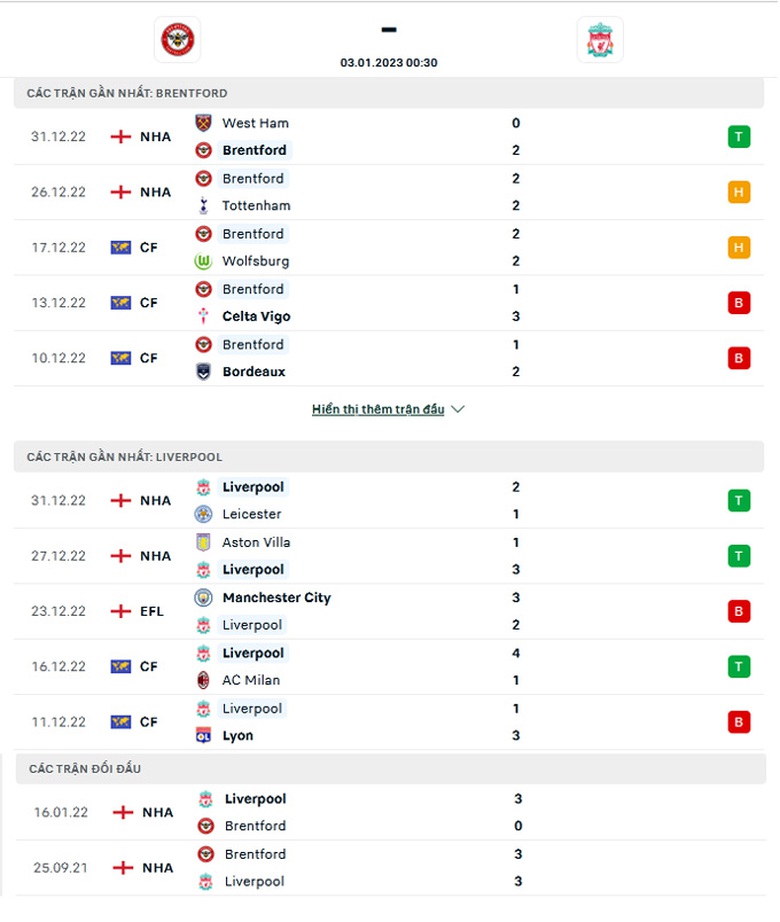This screenshot has width=780, height=922.
Task: Click the Brentford club crest in header
Action: tap(178, 40)
